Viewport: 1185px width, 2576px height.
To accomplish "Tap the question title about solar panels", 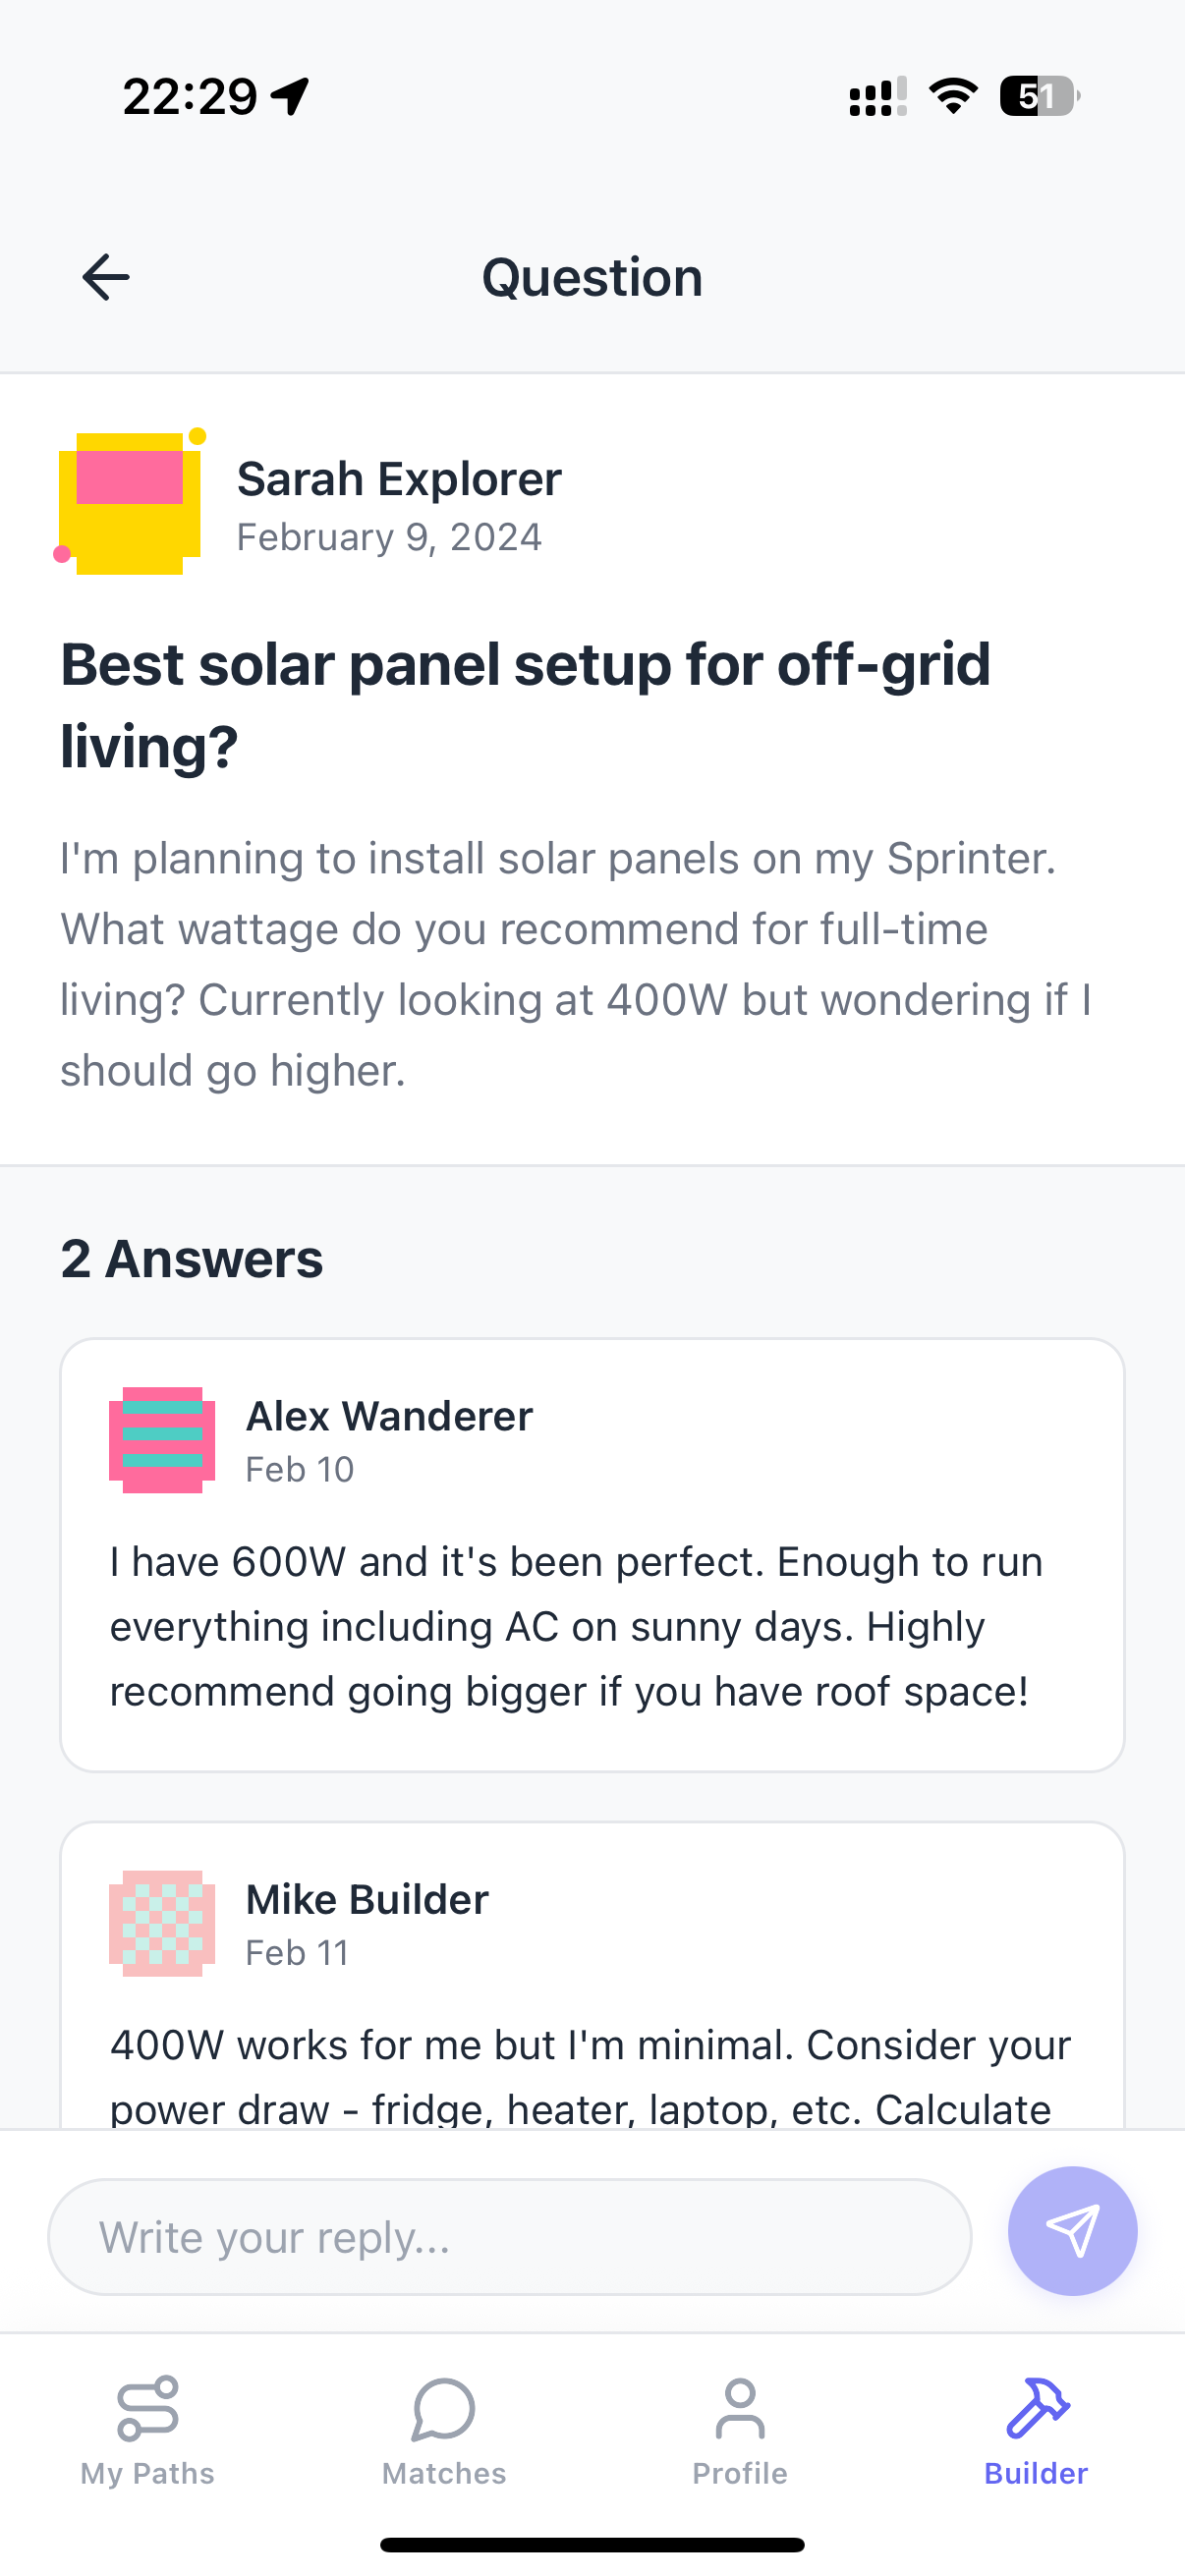I will point(526,705).
